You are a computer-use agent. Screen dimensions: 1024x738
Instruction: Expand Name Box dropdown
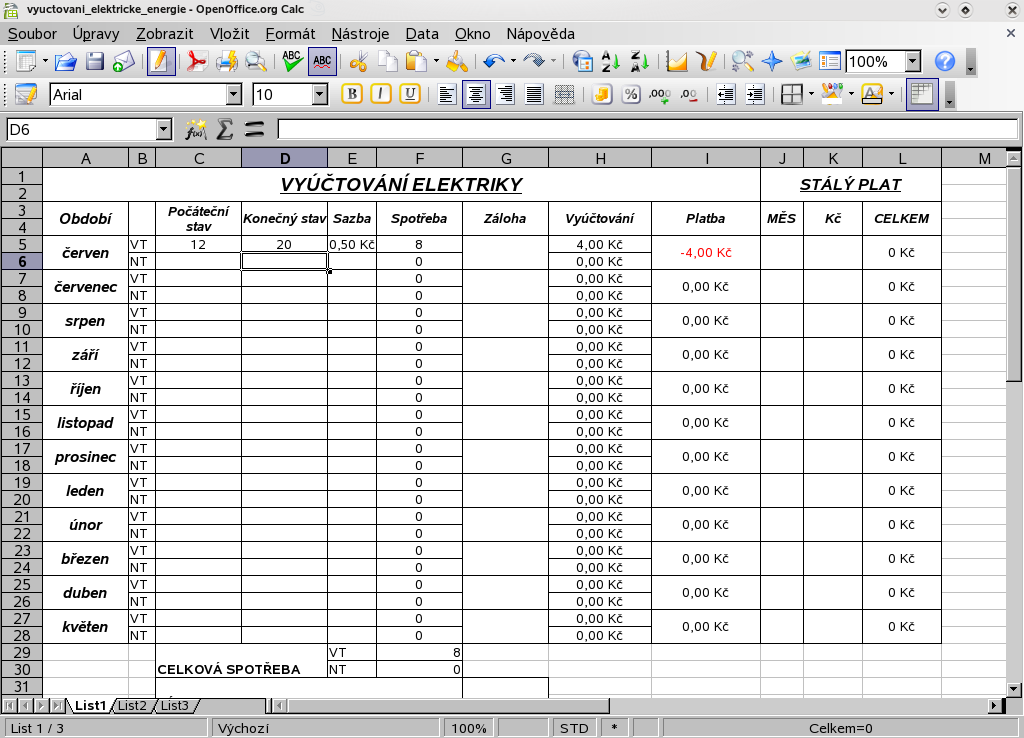[x=164, y=129]
